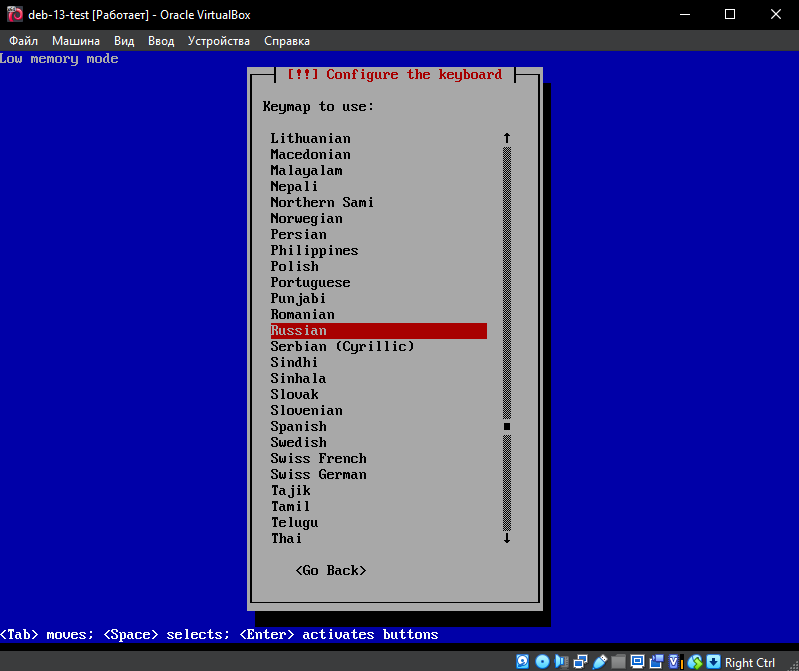Click the optical disc status icon
The width and height of the screenshot is (799, 671).
[x=542, y=662]
